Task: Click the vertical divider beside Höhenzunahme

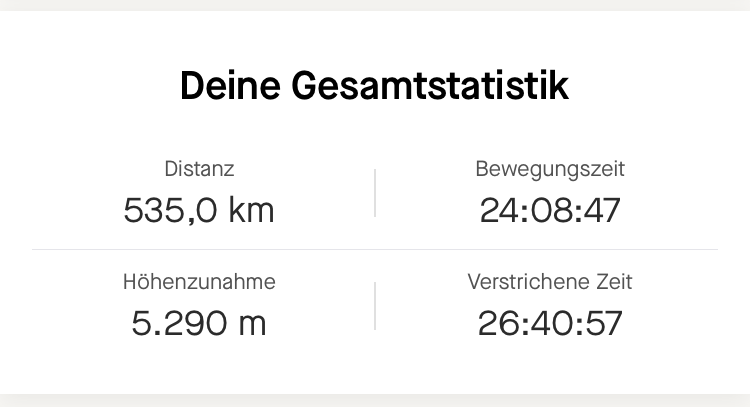Action: [x=375, y=305]
